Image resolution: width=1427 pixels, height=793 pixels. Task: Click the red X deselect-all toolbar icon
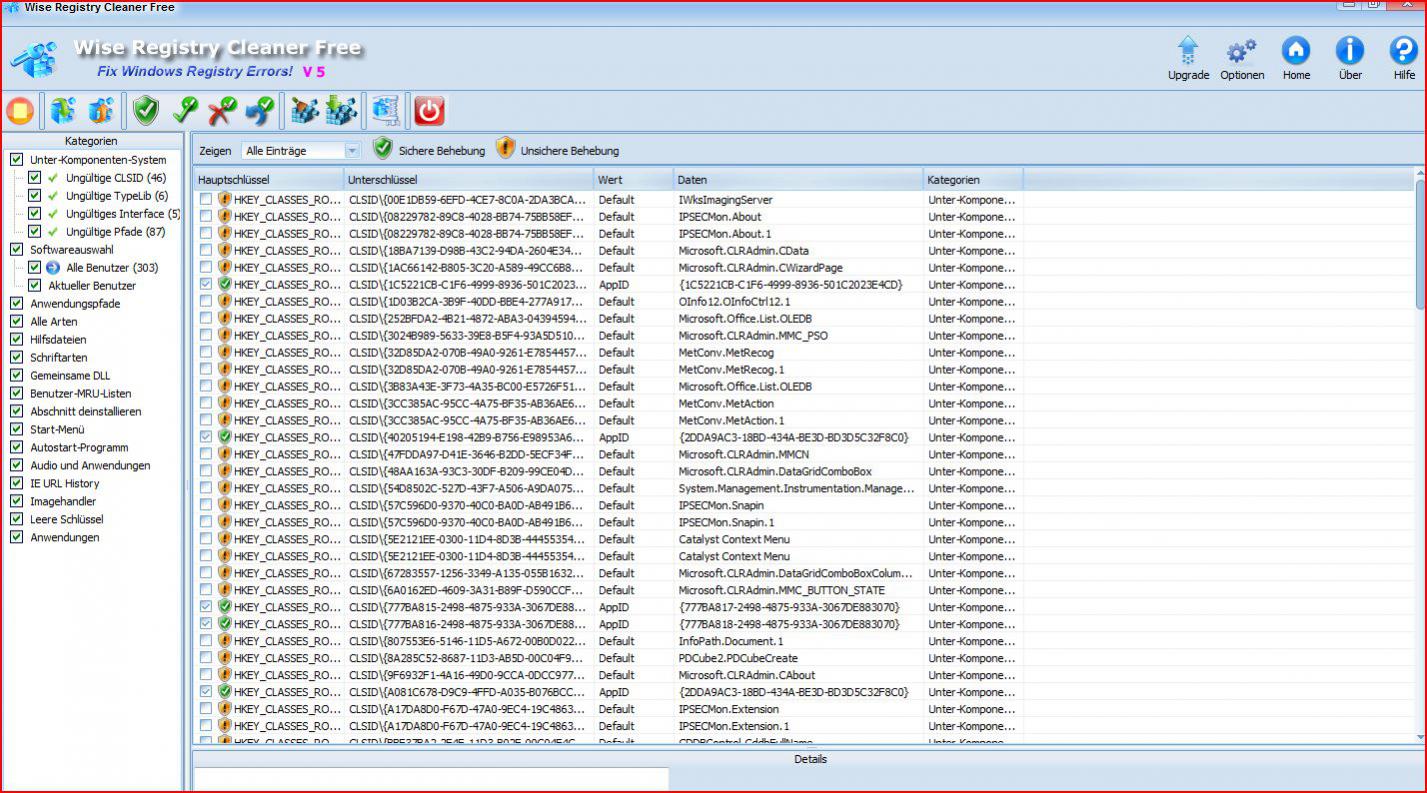(x=222, y=111)
